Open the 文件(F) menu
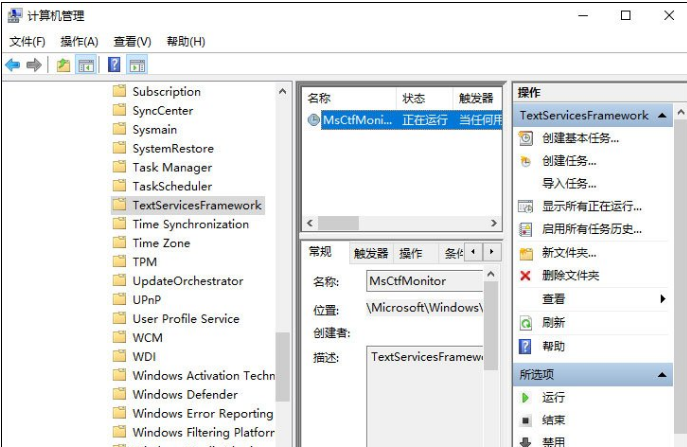 [x=27, y=42]
